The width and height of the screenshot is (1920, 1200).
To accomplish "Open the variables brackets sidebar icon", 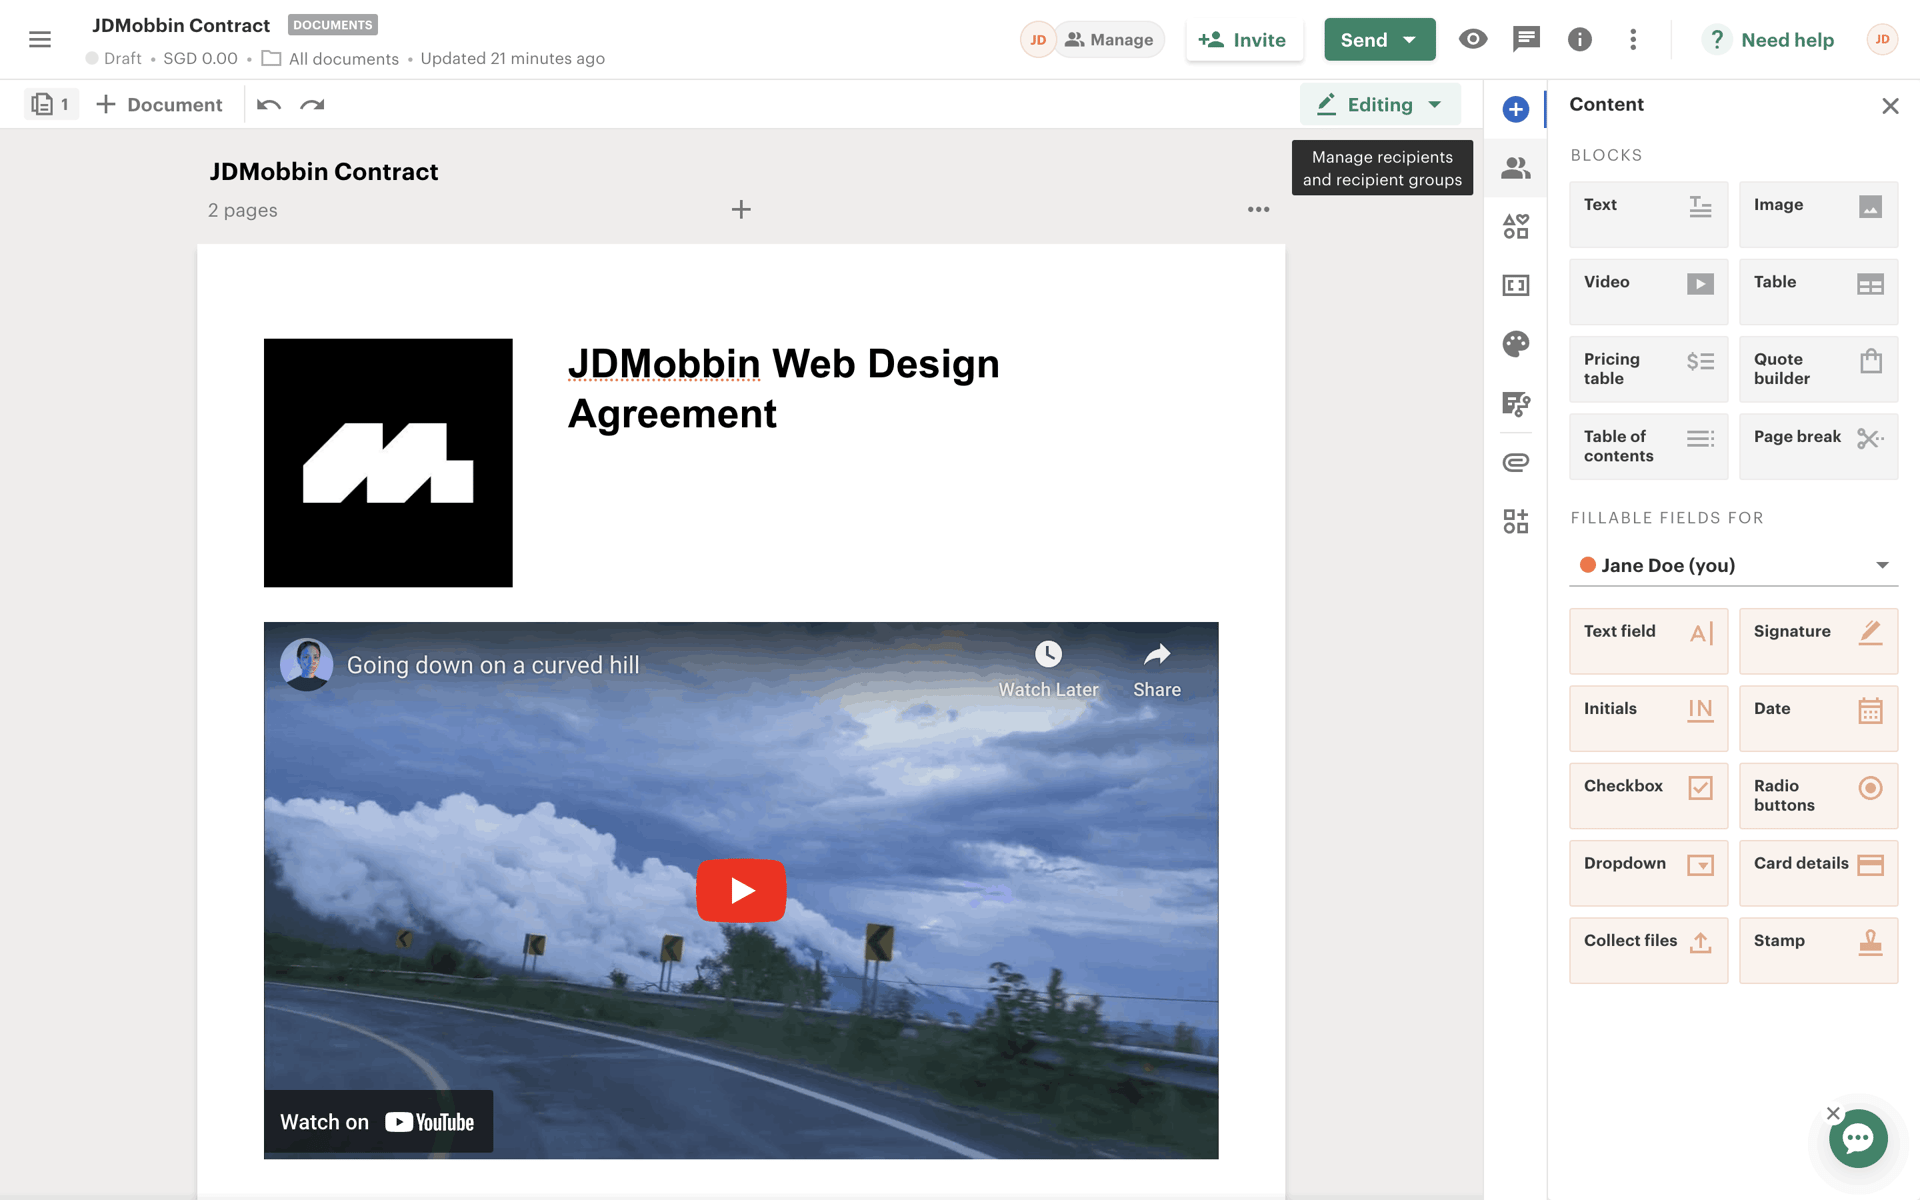I will coord(1516,285).
